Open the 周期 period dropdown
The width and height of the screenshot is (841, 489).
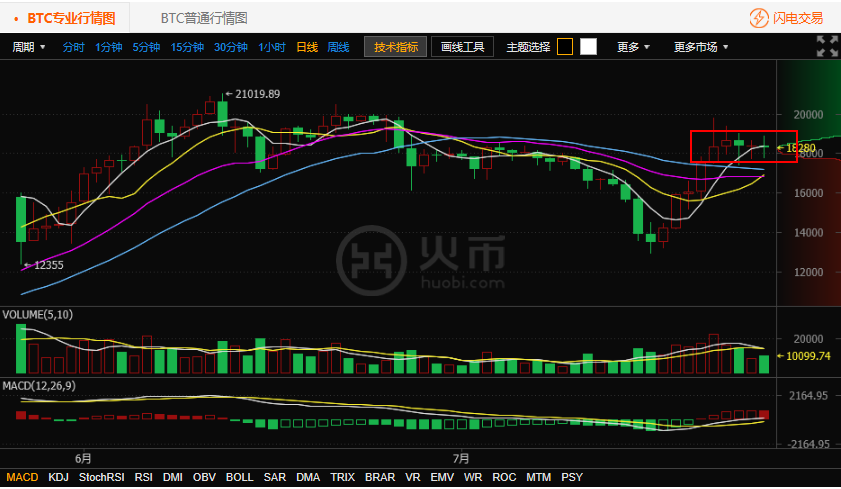tap(28, 47)
